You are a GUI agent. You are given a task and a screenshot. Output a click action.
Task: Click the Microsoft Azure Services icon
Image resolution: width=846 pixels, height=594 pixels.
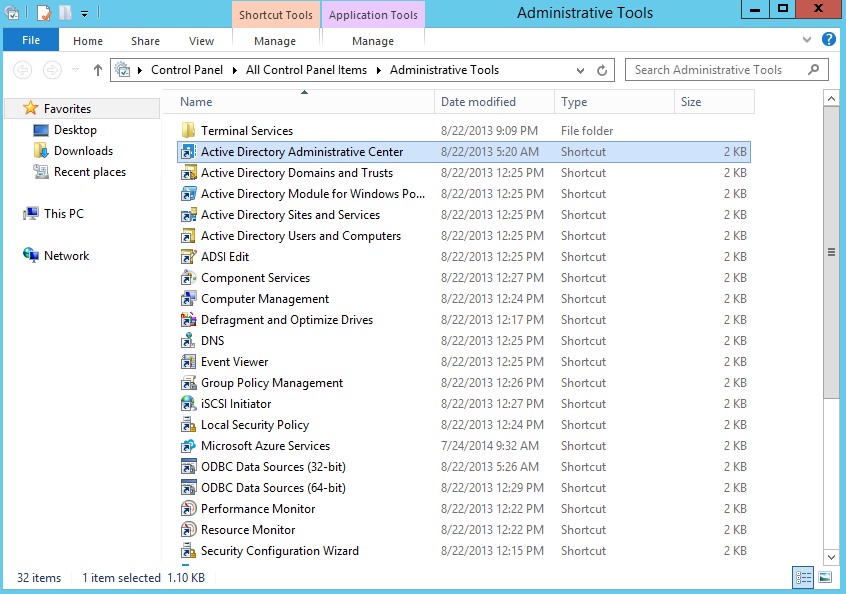coord(188,446)
